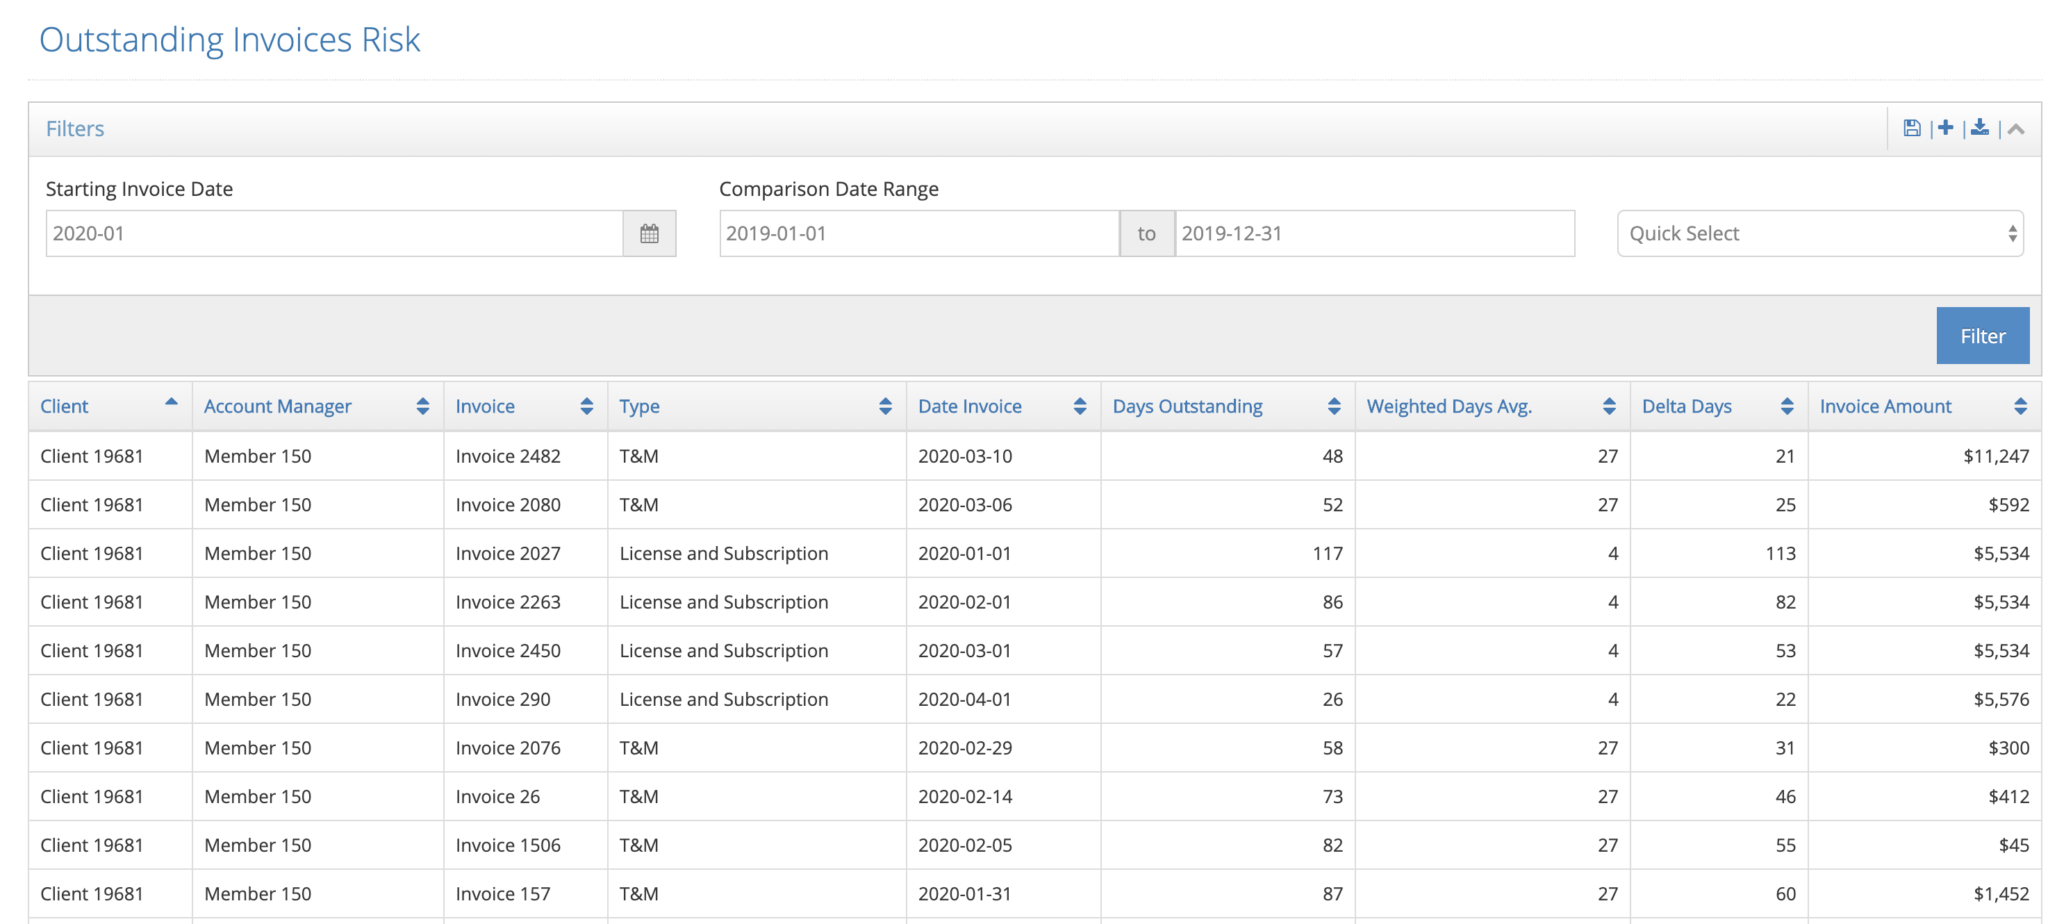The height and width of the screenshot is (924, 2048).
Task: Click the comparison range end date field
Action: coord(1373,234)
